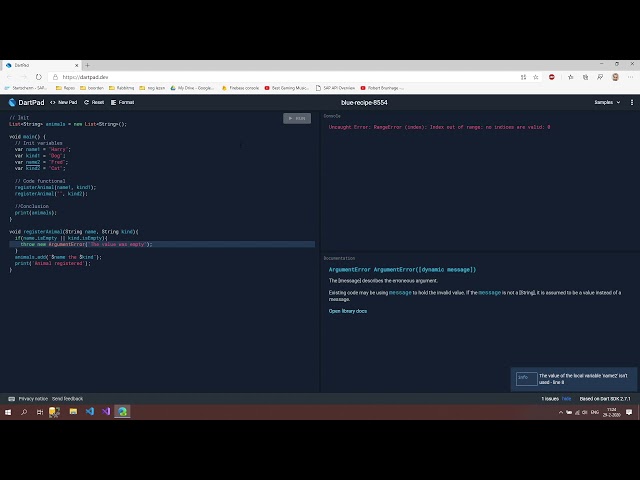The width and height of the screenshot is (640, 480).
Task: Reset the pad code
Action: (x=94, y=102)
